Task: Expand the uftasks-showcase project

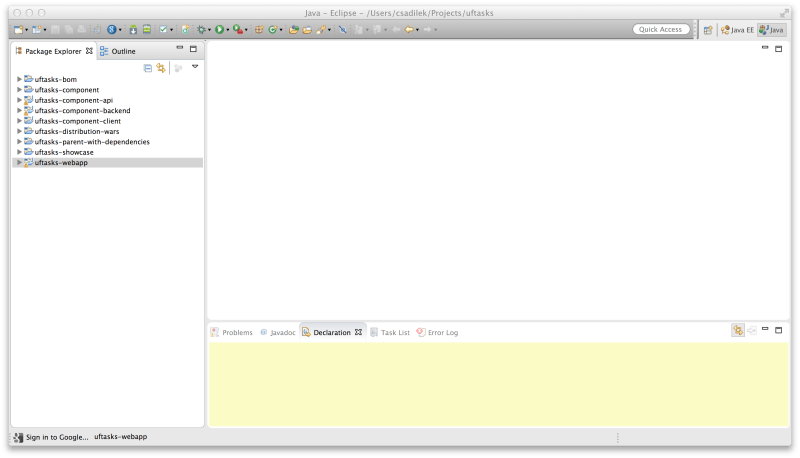Action: [19, 152]
